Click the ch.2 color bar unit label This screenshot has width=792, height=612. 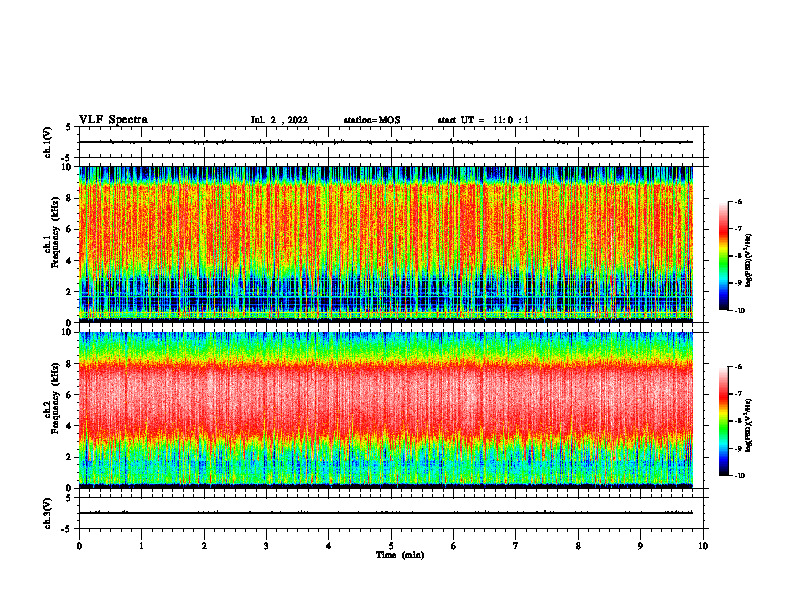(749, 426)
